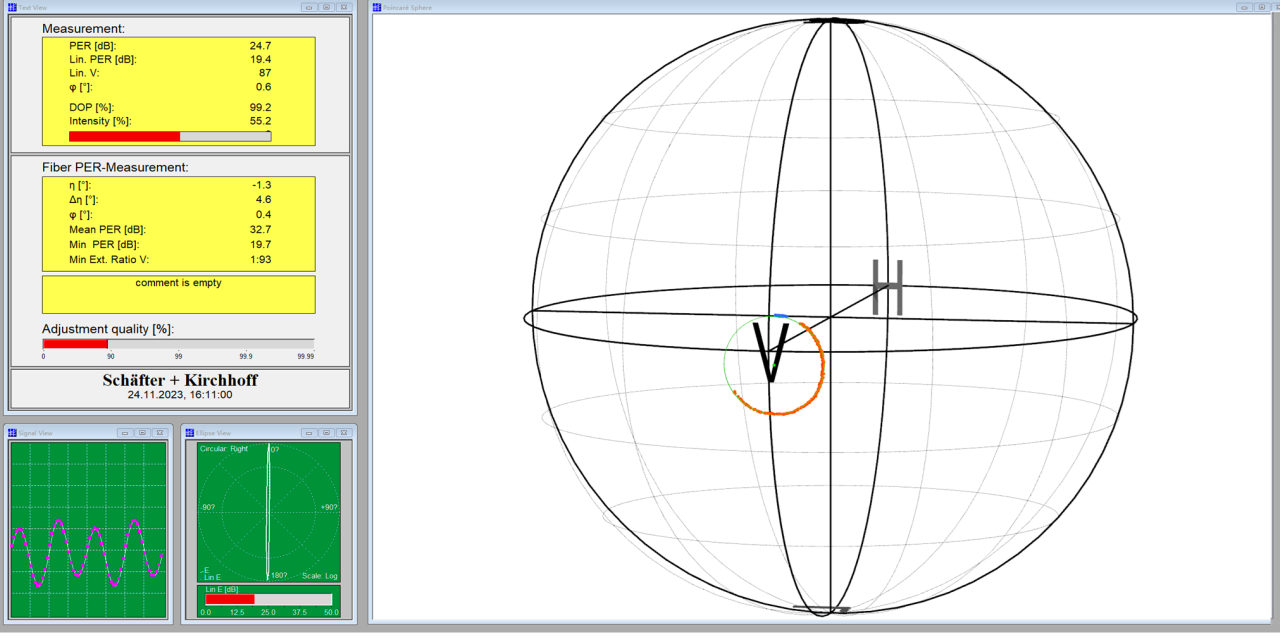Close the Text View window

(343, 7)
